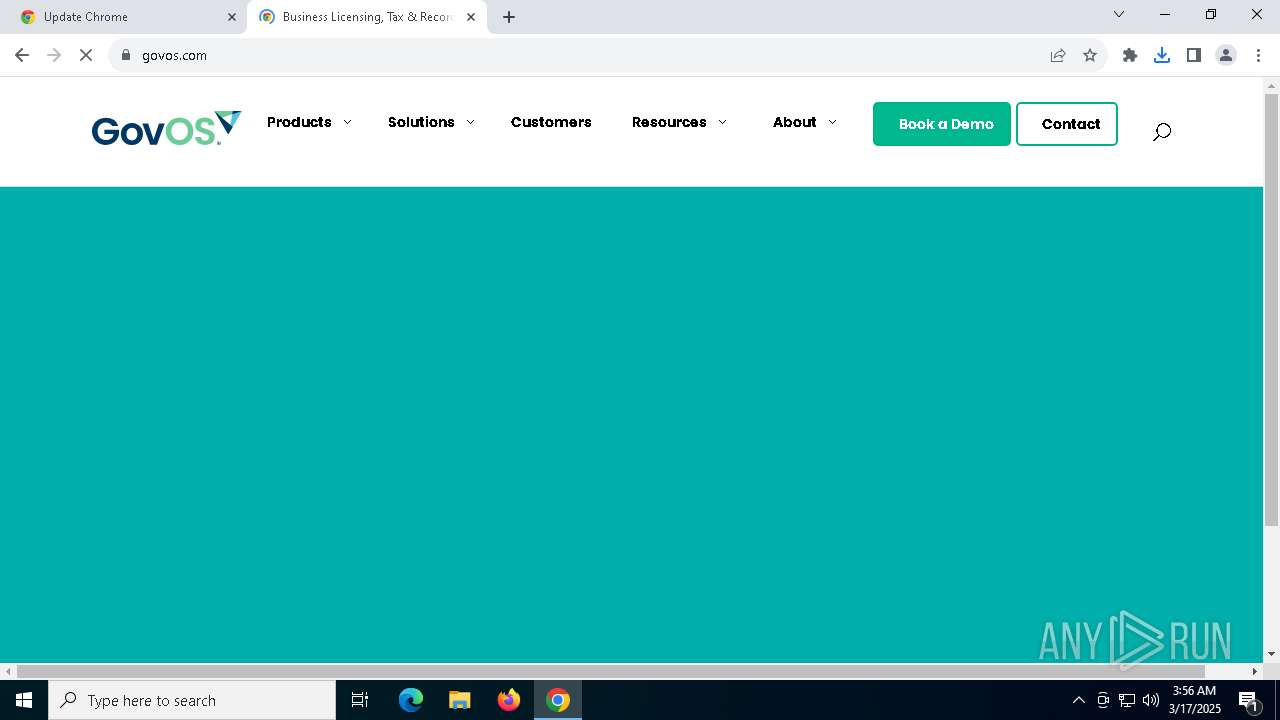Image resolution: width=1280 pixels, height=720 pixels.
Task: Open a new tab with plus button
Action: coord(509,17)
